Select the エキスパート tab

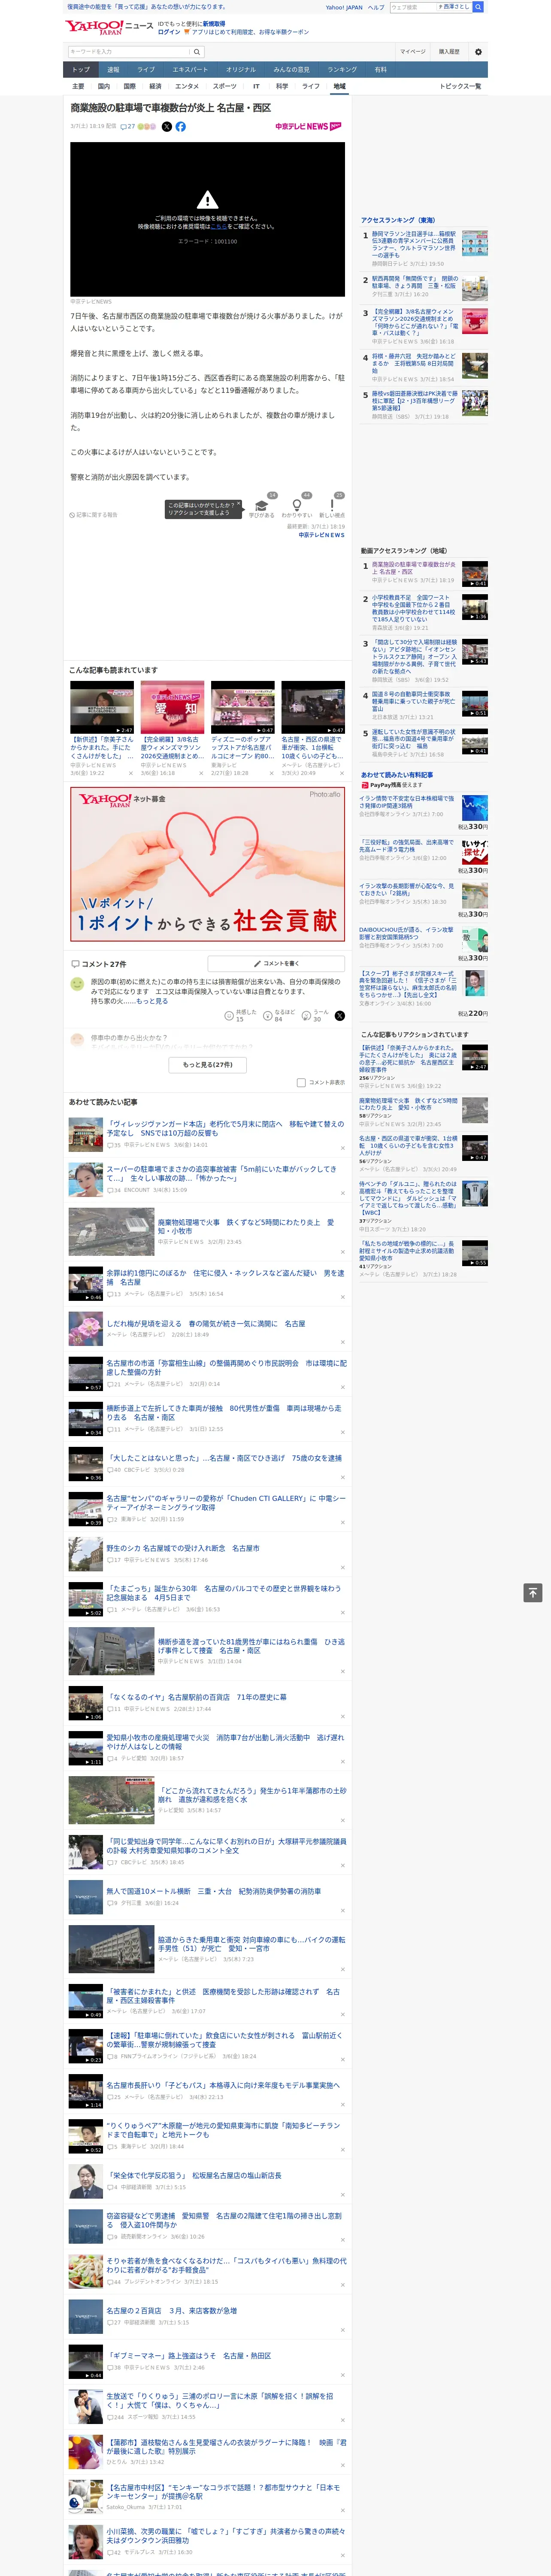tap(190, 70)
